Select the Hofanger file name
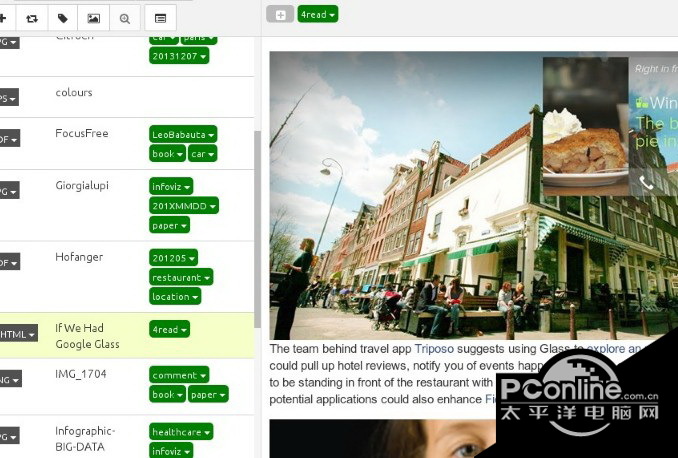 [x=79, y=257]
